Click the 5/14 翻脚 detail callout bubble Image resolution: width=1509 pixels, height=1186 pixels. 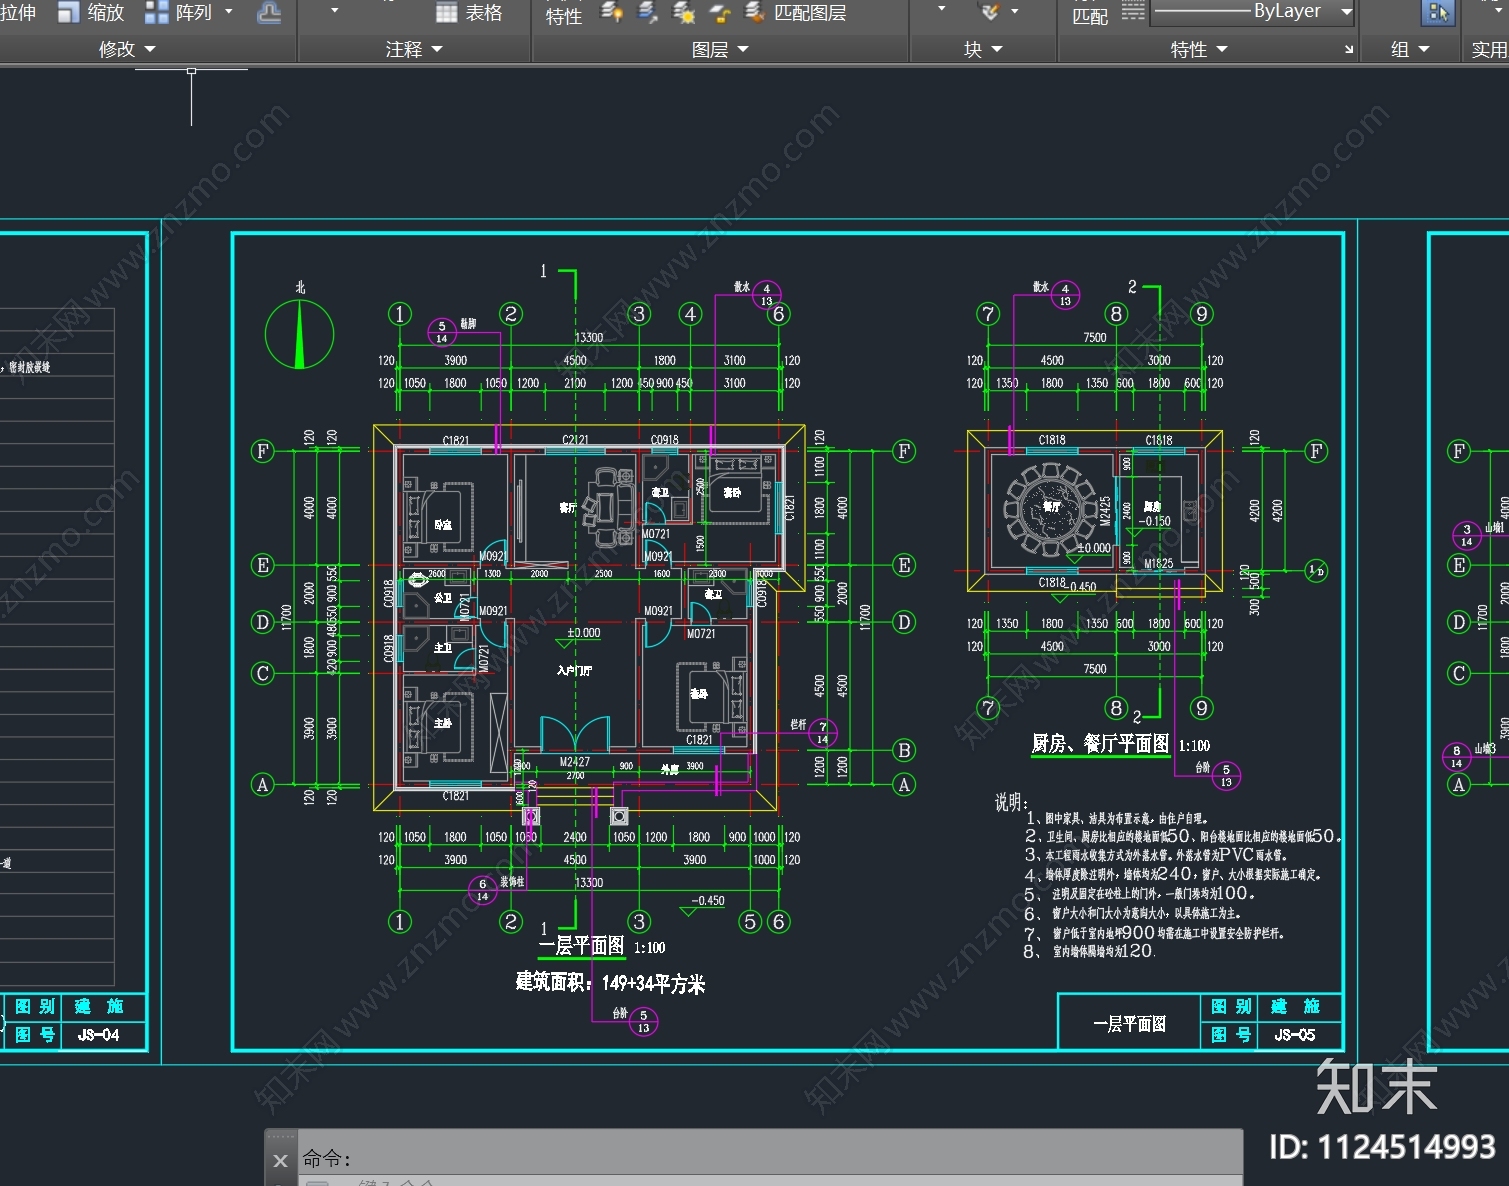click(442, 332)
